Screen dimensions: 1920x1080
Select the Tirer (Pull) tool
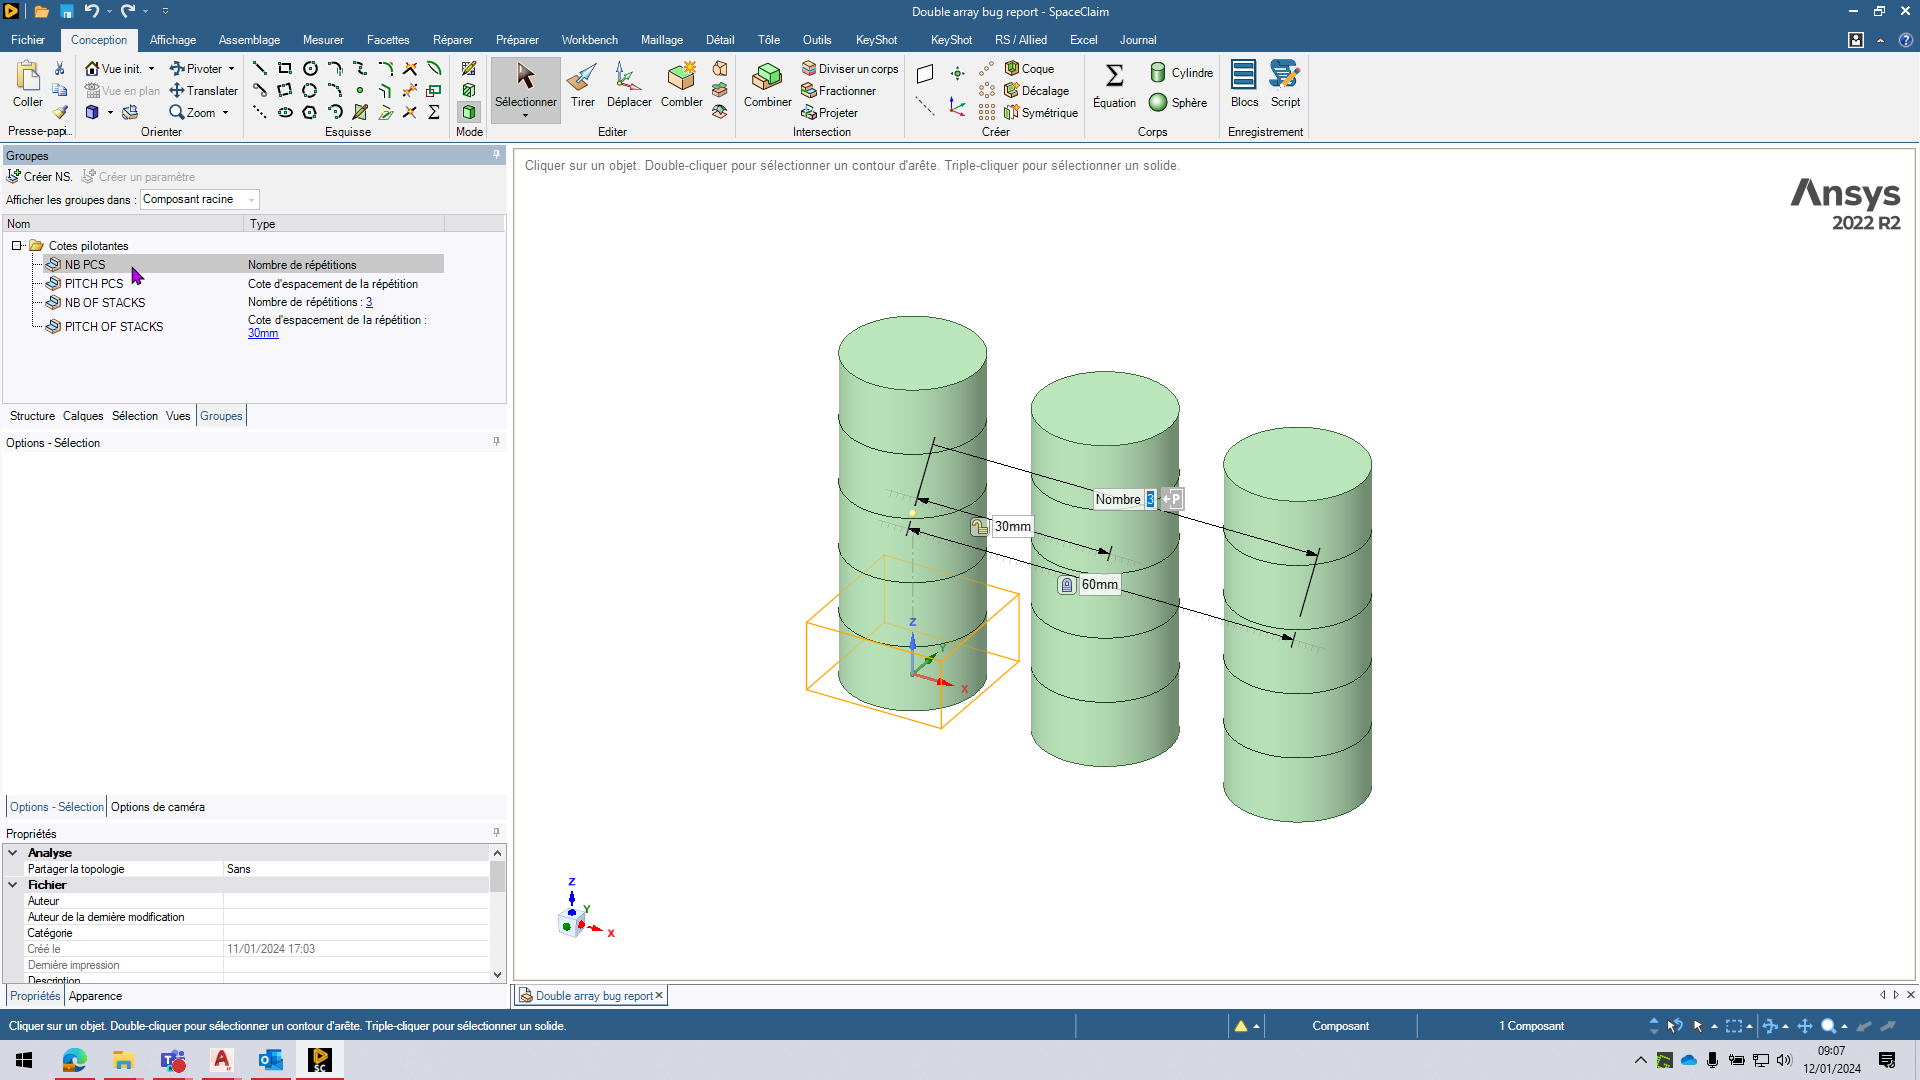coord(582,84)
